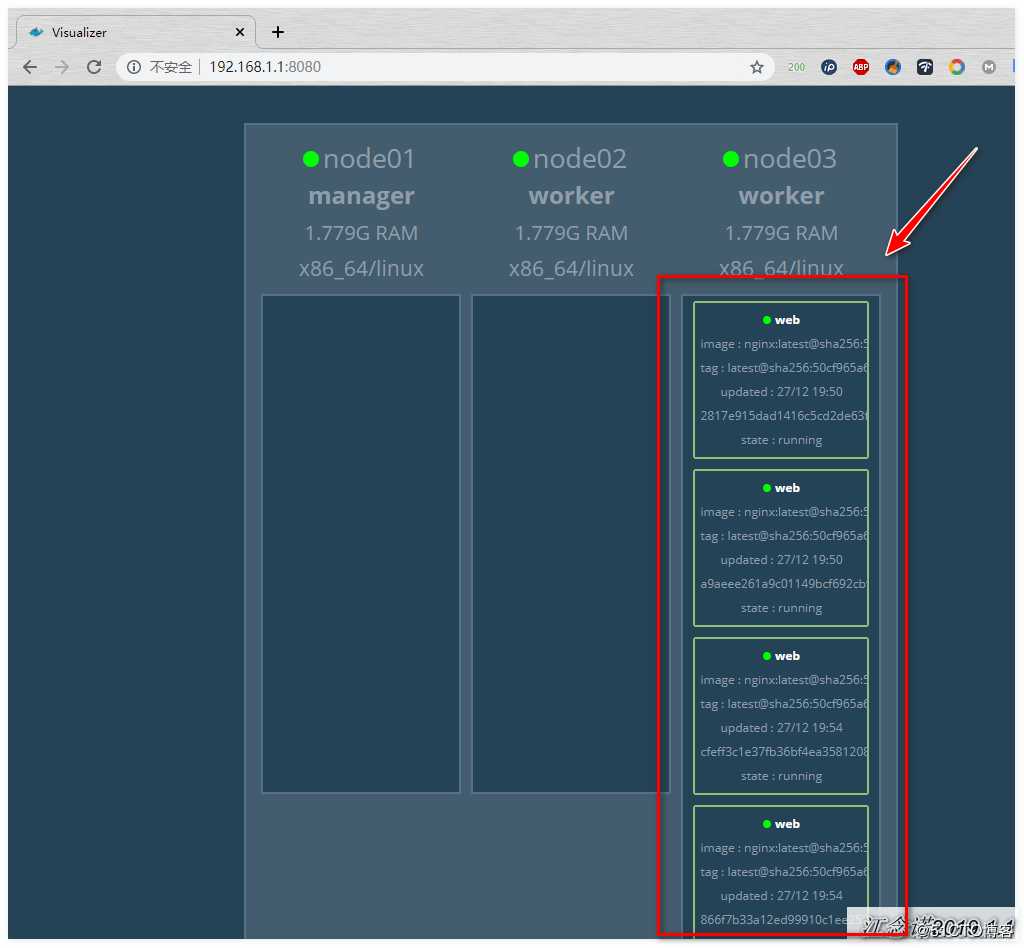Viewport: 1024px width, 948px height.
Task: Click the 1.779G RAM text under node01
Action: 361,233
